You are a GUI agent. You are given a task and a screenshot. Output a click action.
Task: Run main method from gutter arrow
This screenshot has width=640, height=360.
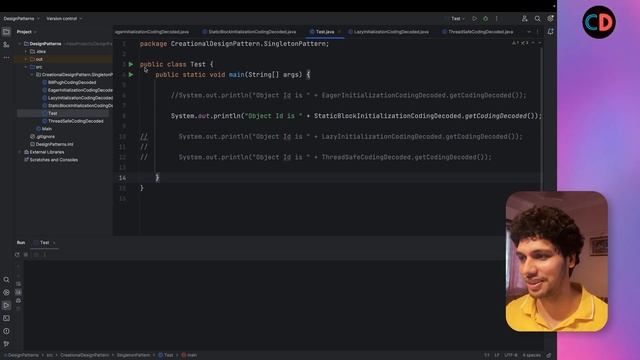tap(131, 75)
